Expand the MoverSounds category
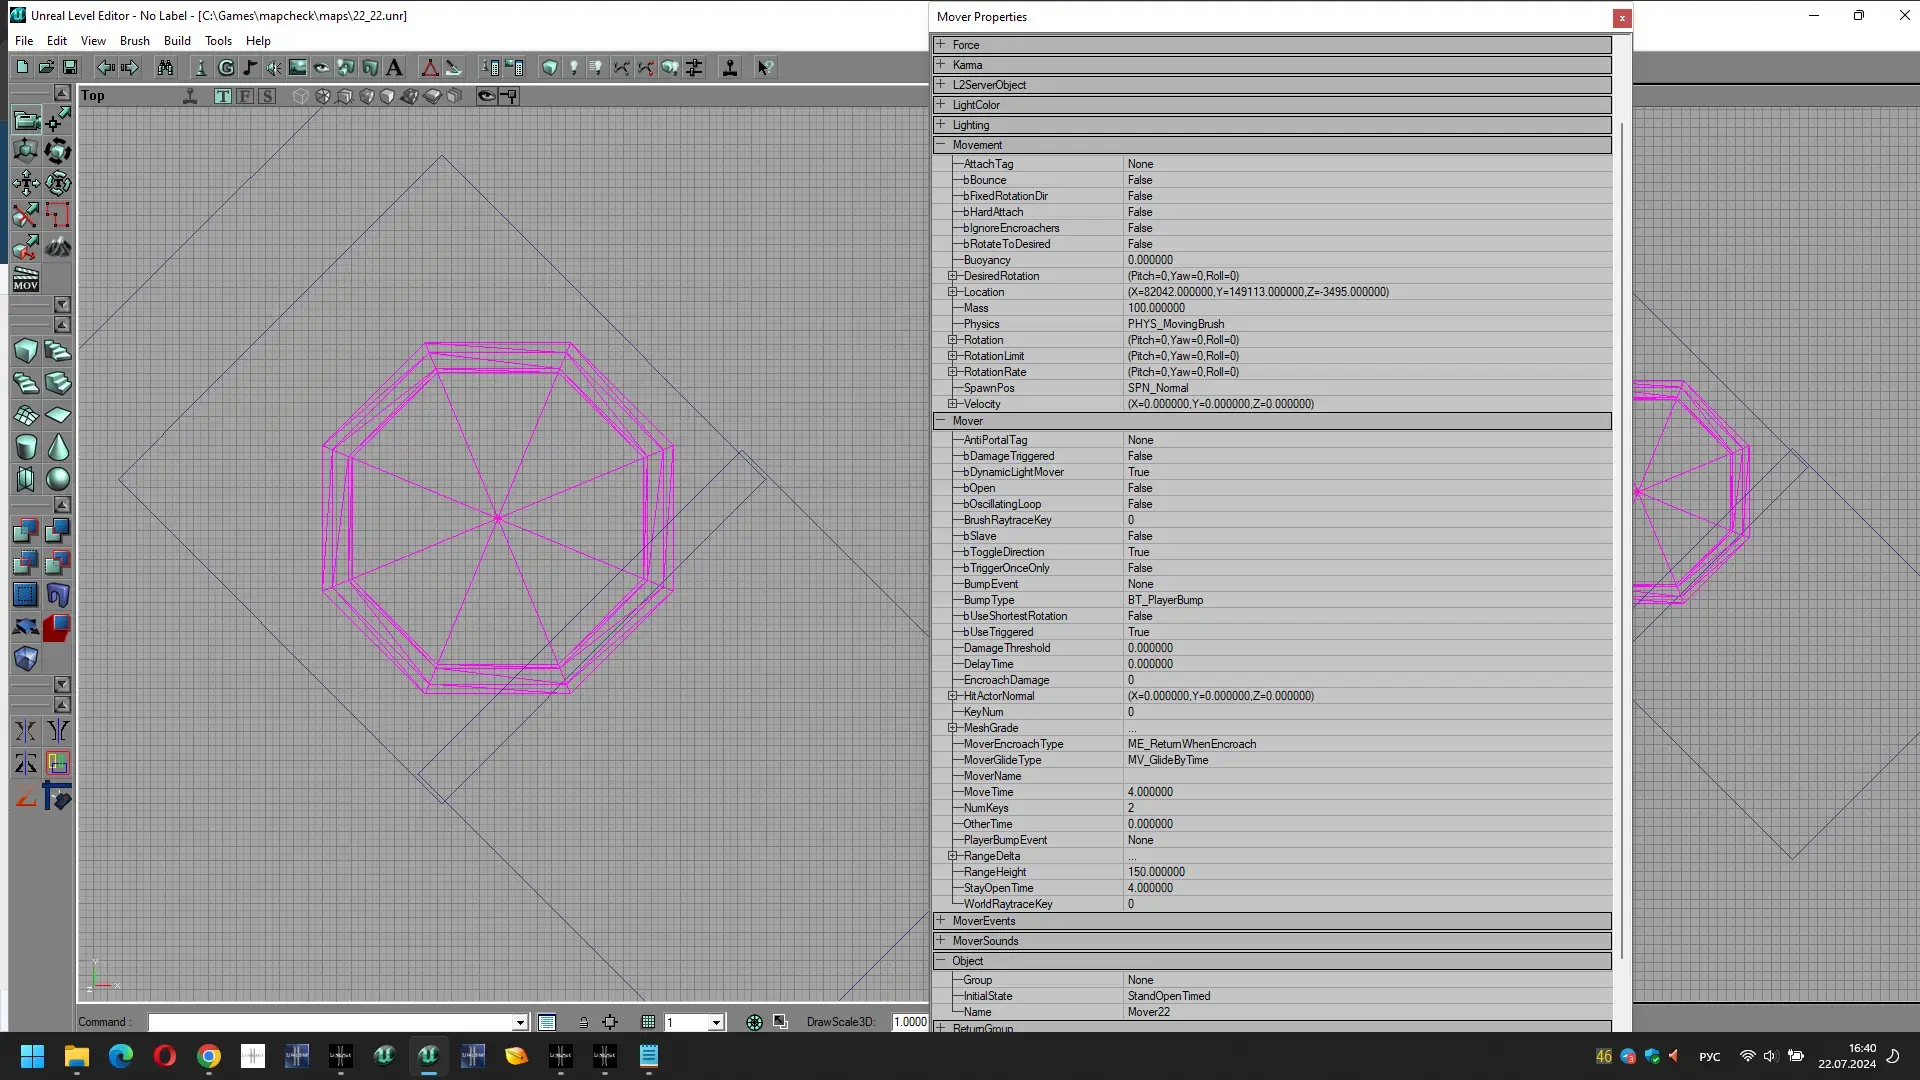This screenshot has width=1920, height=1080. pyautogui.click(x=941, y=941)
